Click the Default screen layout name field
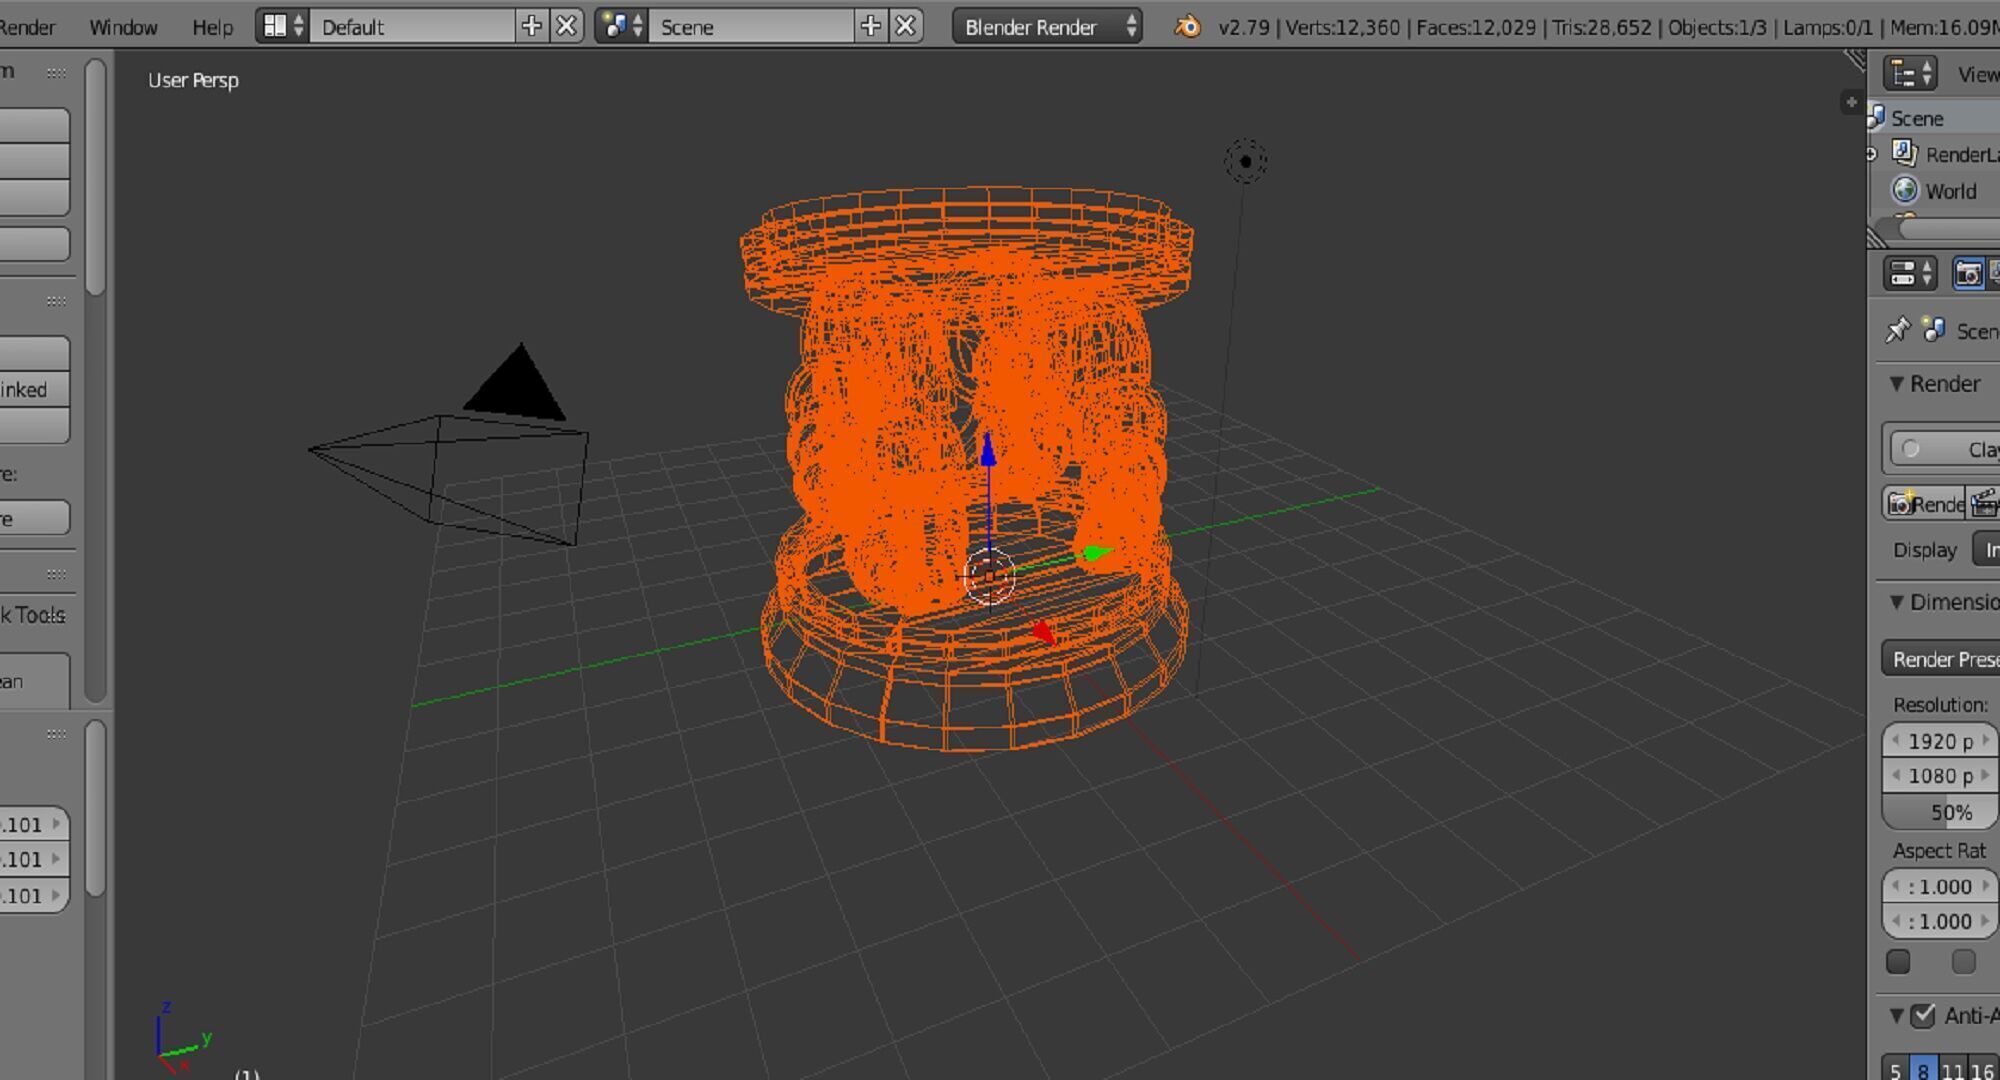This screenshot has width=2000, height=1080. (413, 26)
